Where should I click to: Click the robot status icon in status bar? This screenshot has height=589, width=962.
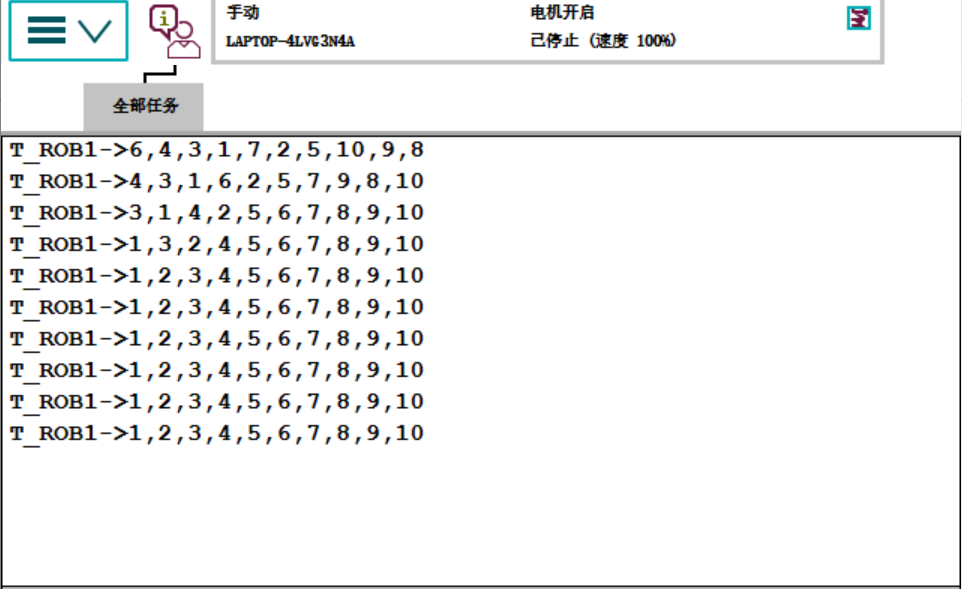pyautogui.click(x=858, y=18)
